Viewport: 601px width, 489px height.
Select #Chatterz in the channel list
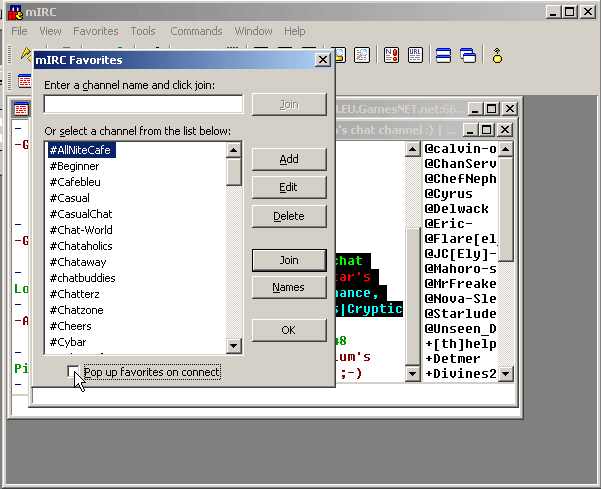click(75, 294)
